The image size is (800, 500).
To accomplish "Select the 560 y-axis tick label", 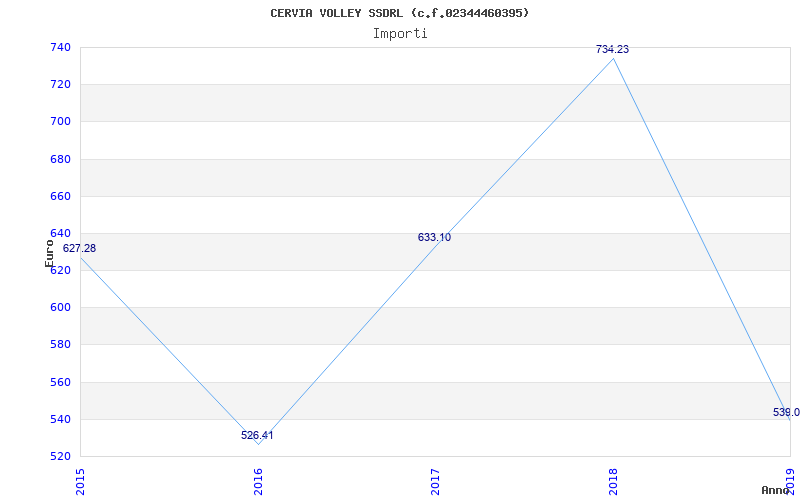I will [x=59, y=382].
